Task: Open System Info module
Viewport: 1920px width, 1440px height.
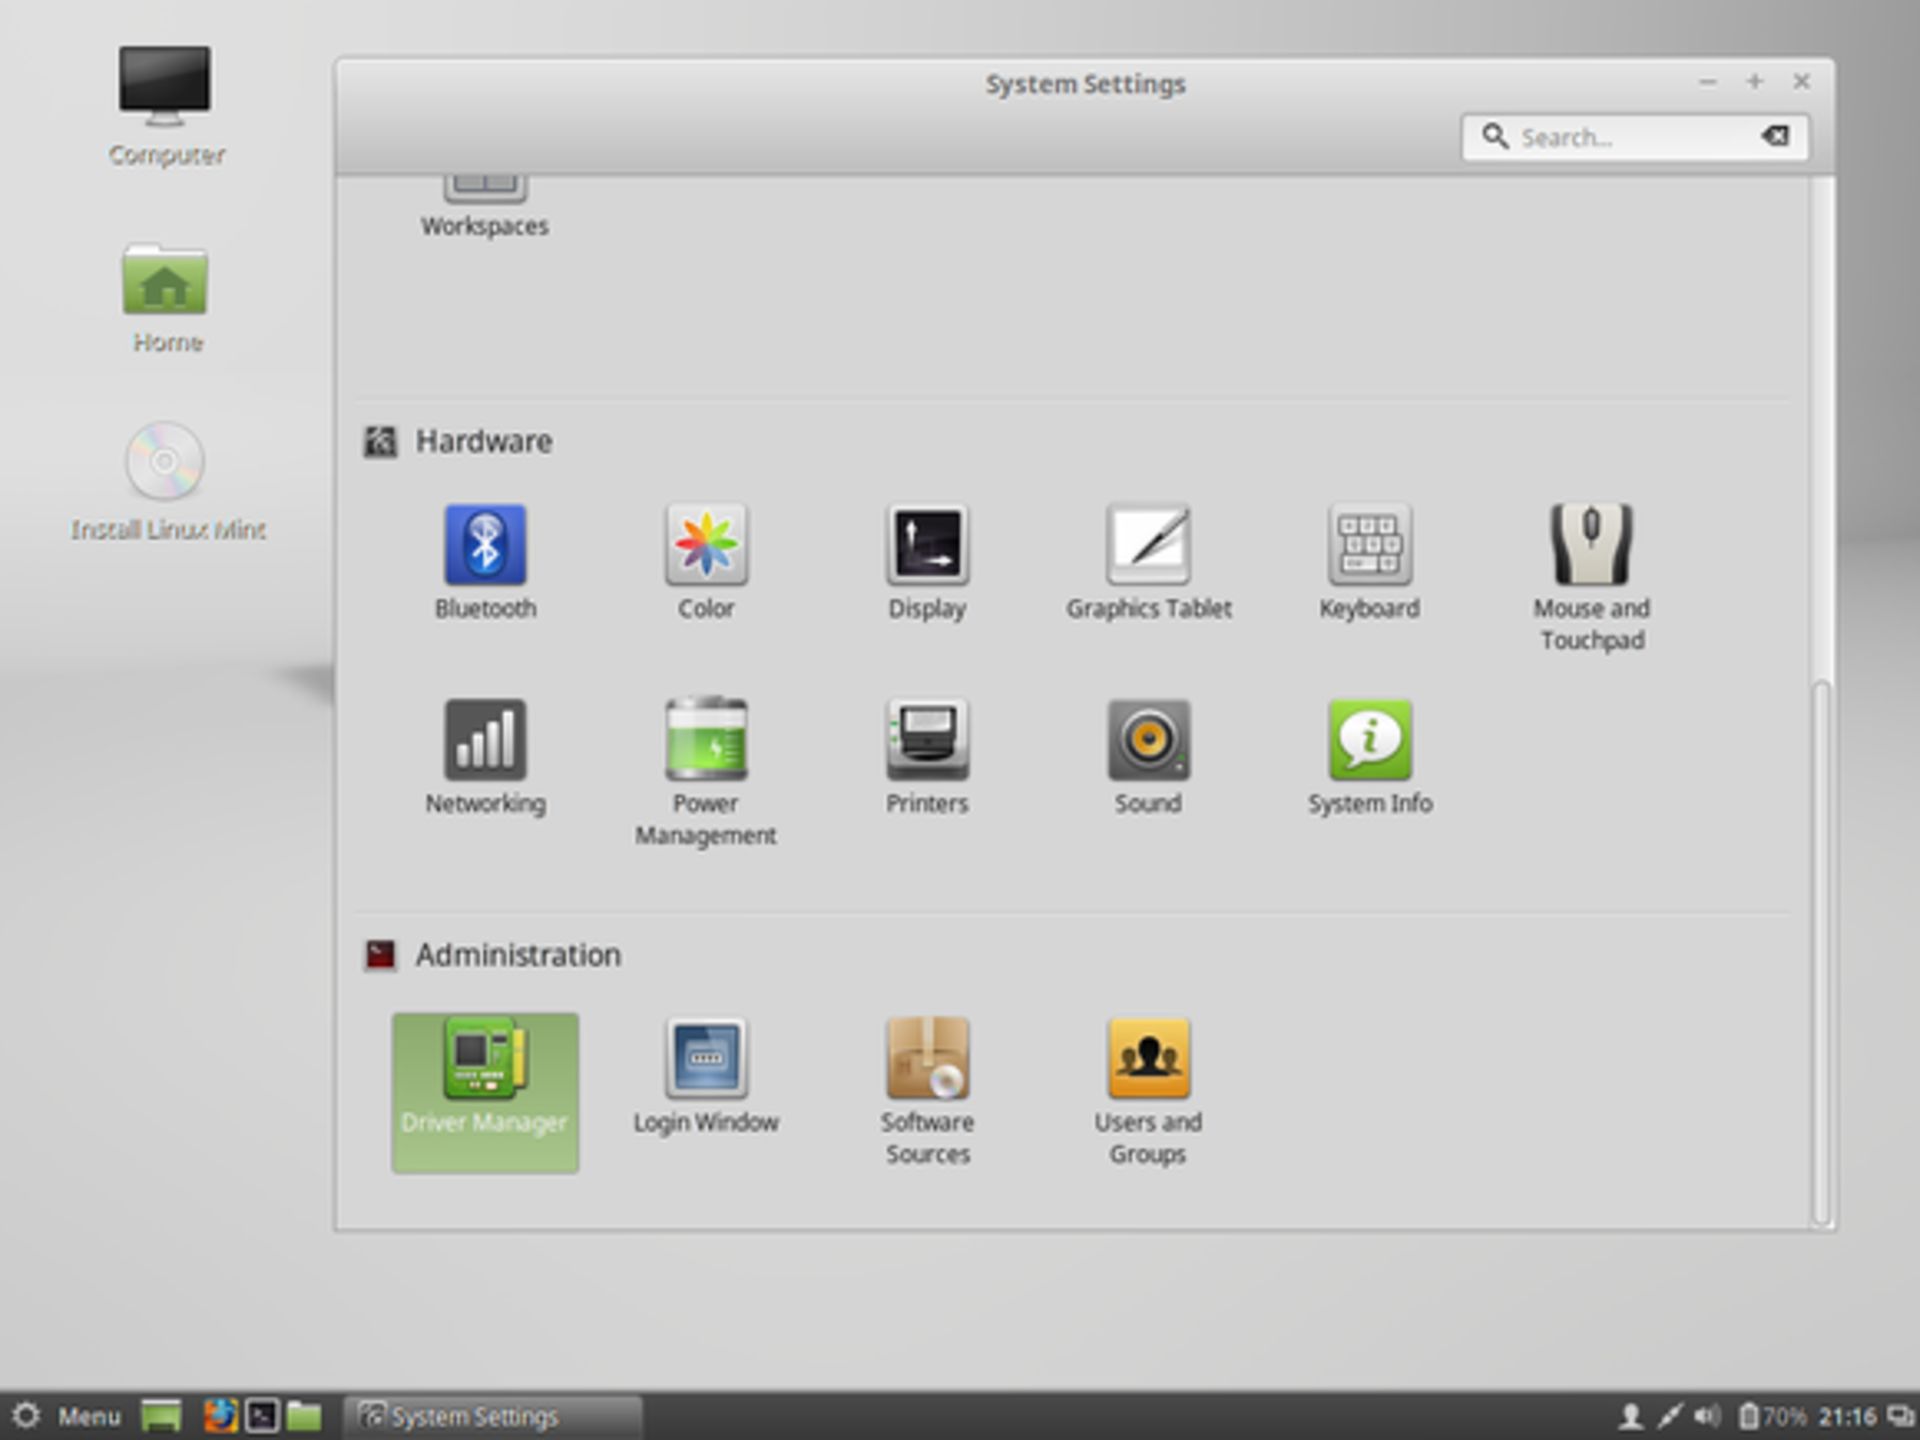Action: click(x=1369, y=757)
